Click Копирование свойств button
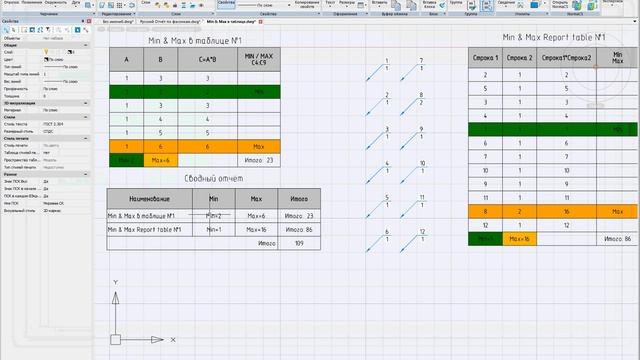The height and width of the screenshot is (360, 640). click(307, 4)
